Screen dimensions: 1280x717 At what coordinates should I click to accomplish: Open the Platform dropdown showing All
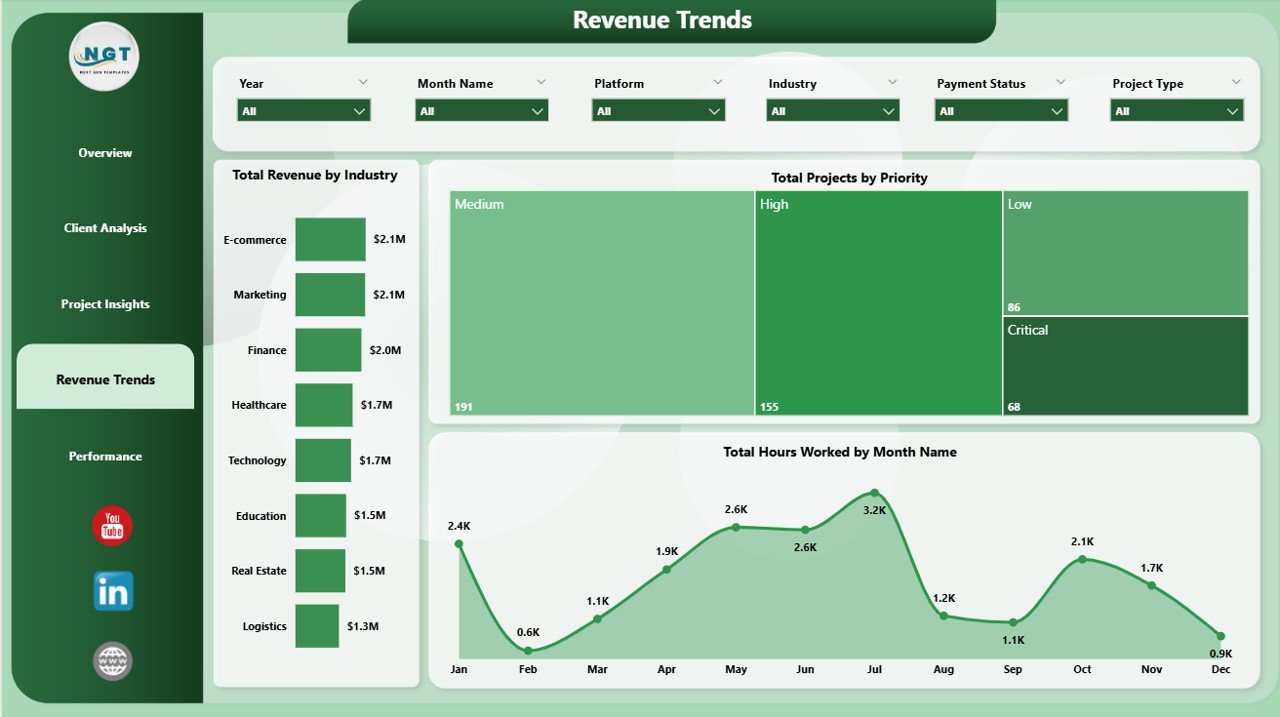coord(658,110)
